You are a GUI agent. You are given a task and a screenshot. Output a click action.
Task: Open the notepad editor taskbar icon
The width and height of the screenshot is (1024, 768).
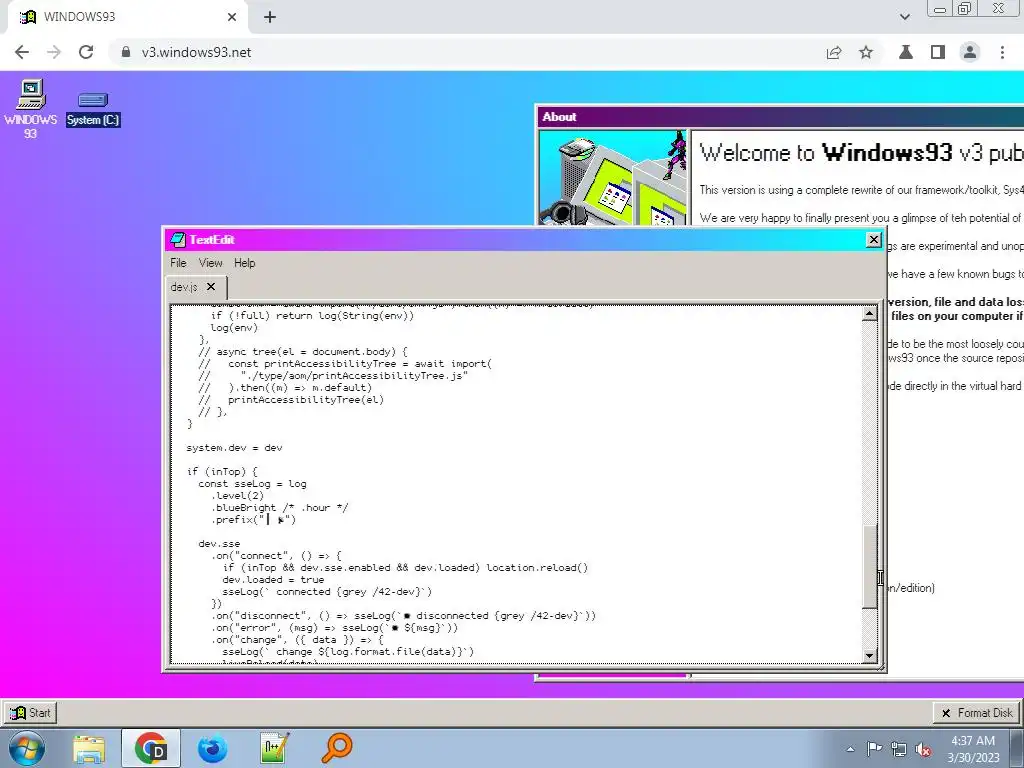[x=274, y=749]
